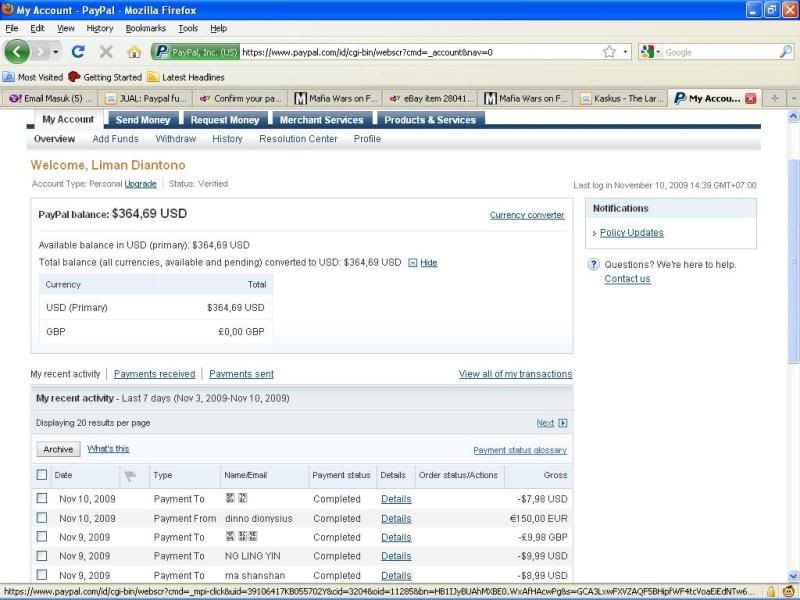Go to the Add Funds submenu
Image resolution: width=800 pixels, height=600 pixels.
[x=115, y=139]
